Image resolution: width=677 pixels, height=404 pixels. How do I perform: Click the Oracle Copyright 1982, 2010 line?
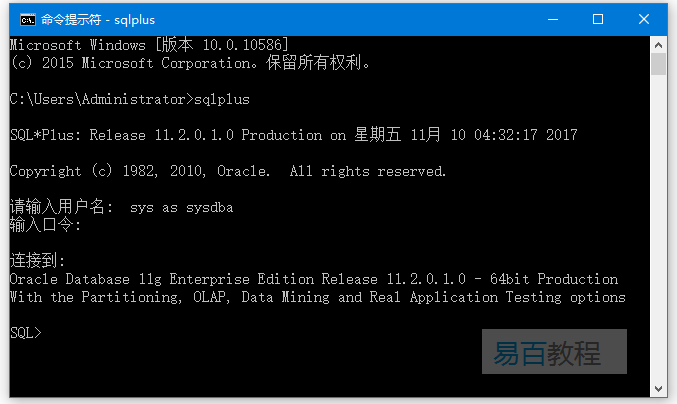click(227, 171)
